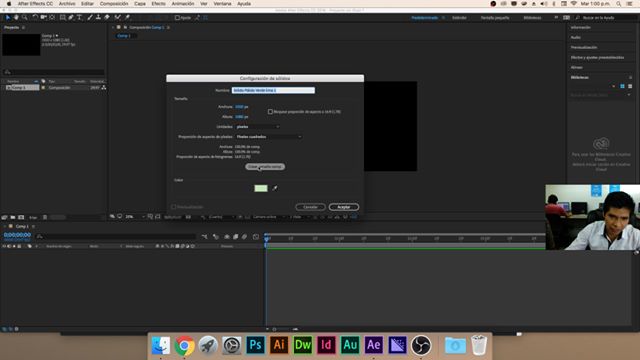Viewport: 640px width, 360px height.
Task: Open the Illustrator icon in Dock
Action: pos(279,345)
